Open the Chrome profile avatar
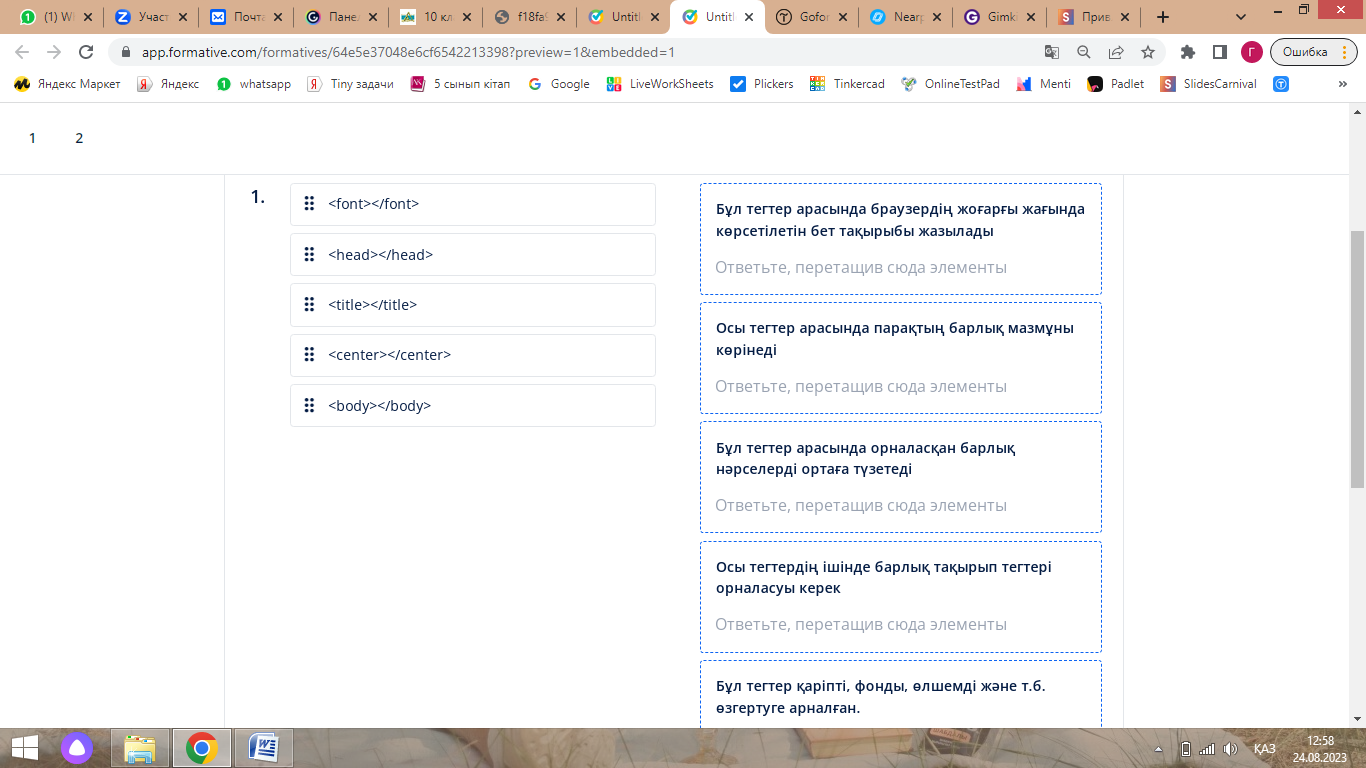This screenshot has height=768, width=1366. tap(1252, 52)
